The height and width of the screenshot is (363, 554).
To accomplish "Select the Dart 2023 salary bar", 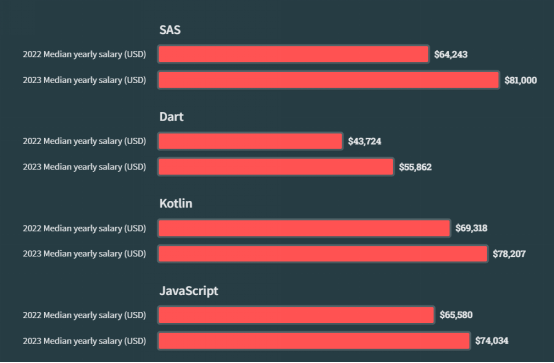I will click(x=276, y=167).
